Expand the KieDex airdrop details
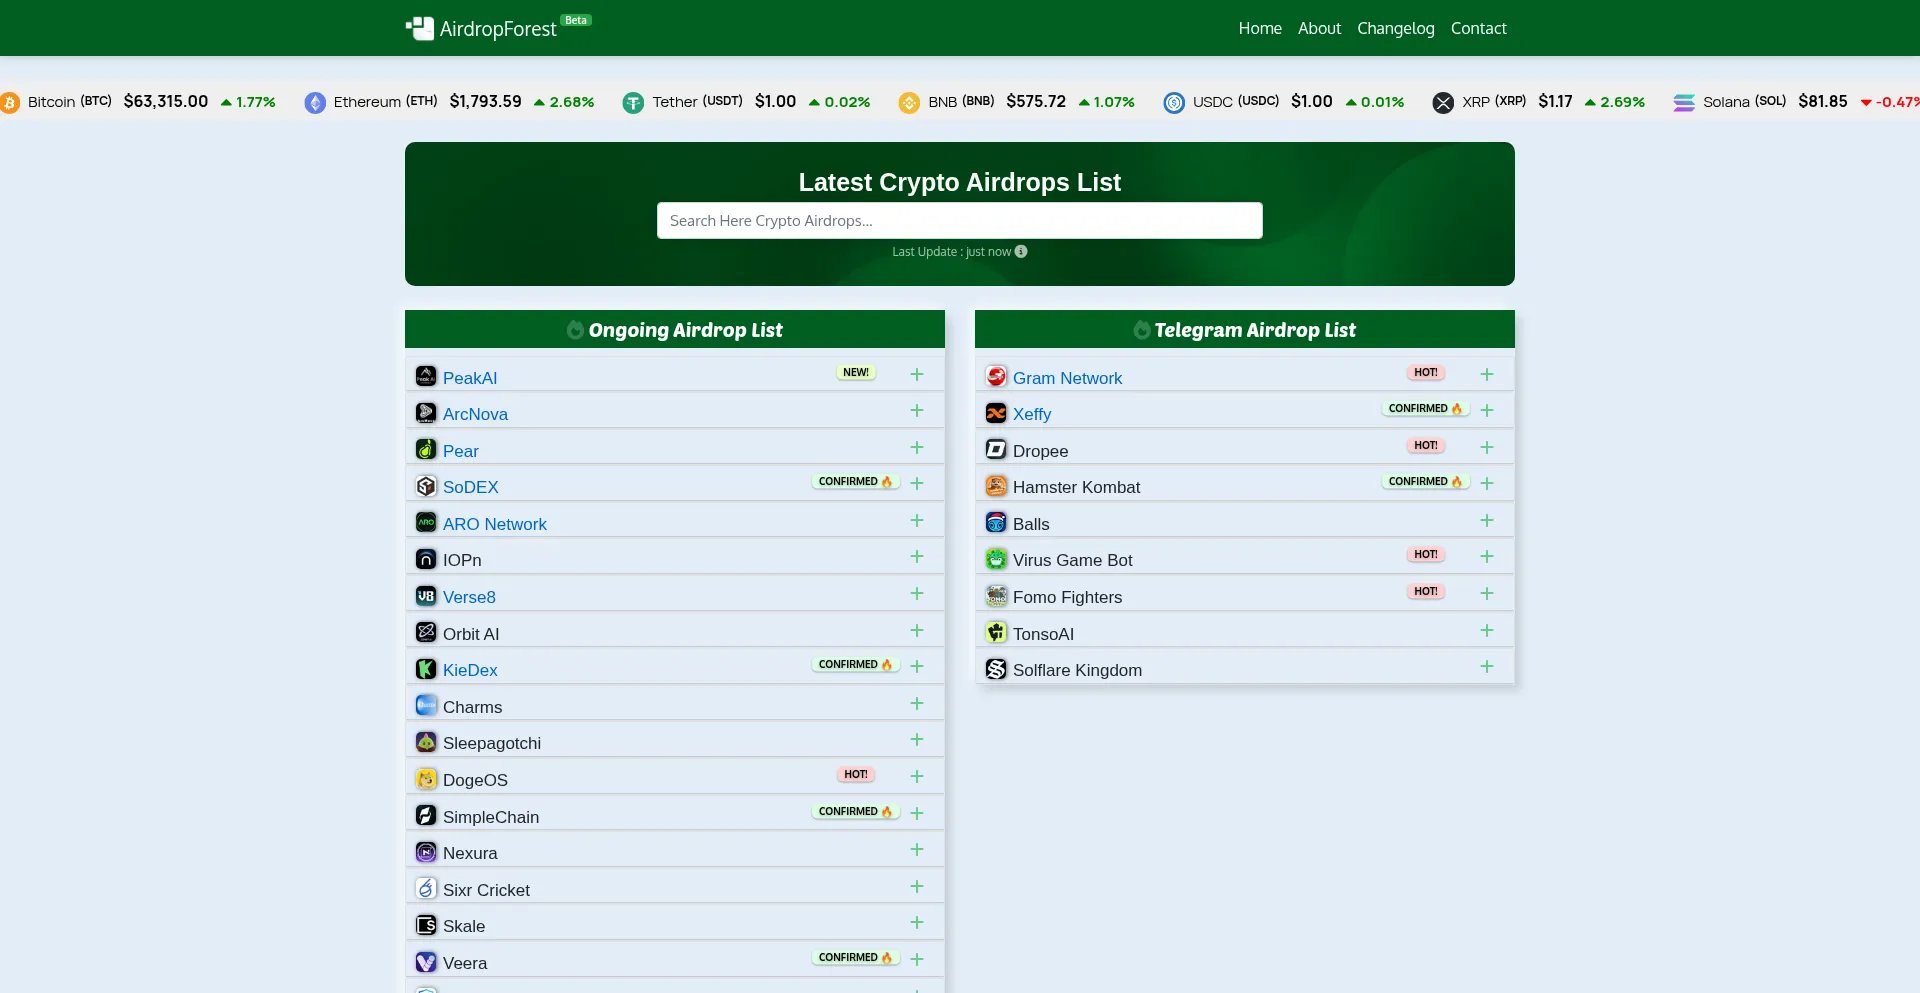Image resolution: width=1920 pixels, height=993 pixels. pos(917,666)
